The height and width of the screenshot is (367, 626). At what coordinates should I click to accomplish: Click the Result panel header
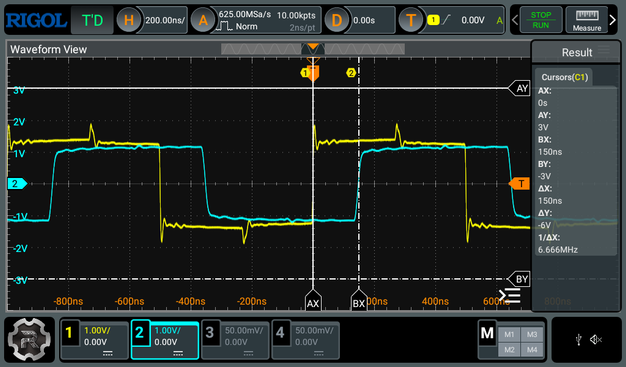coord(576,52)
